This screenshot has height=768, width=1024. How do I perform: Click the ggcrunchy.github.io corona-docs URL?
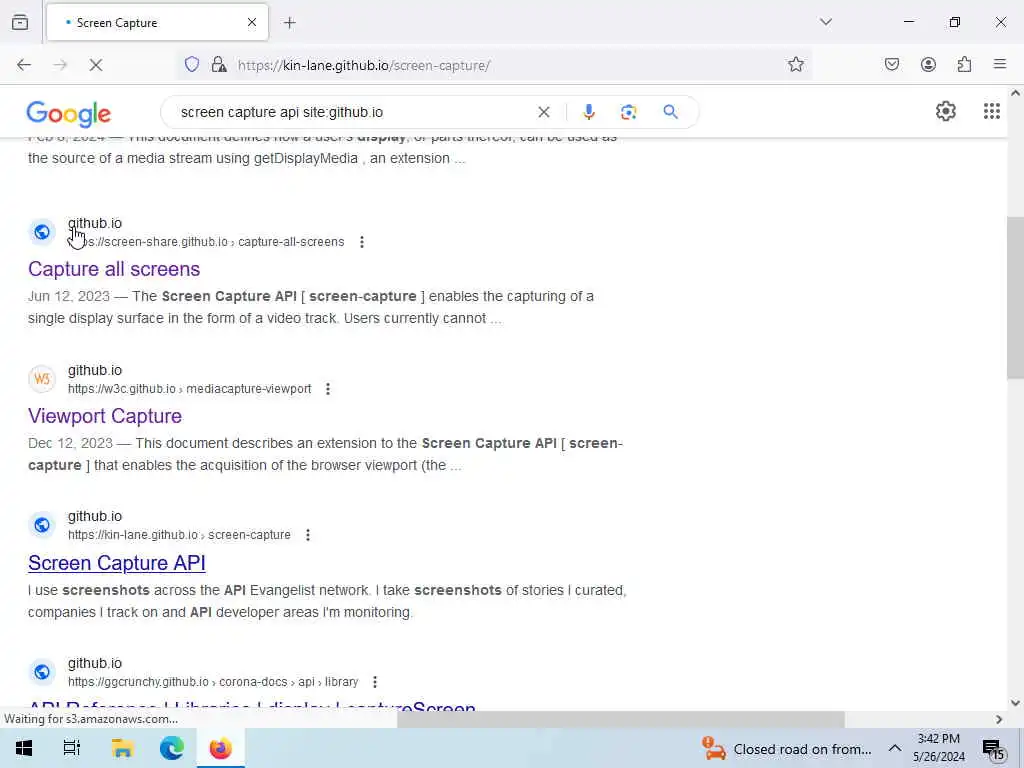click(213, 682)
